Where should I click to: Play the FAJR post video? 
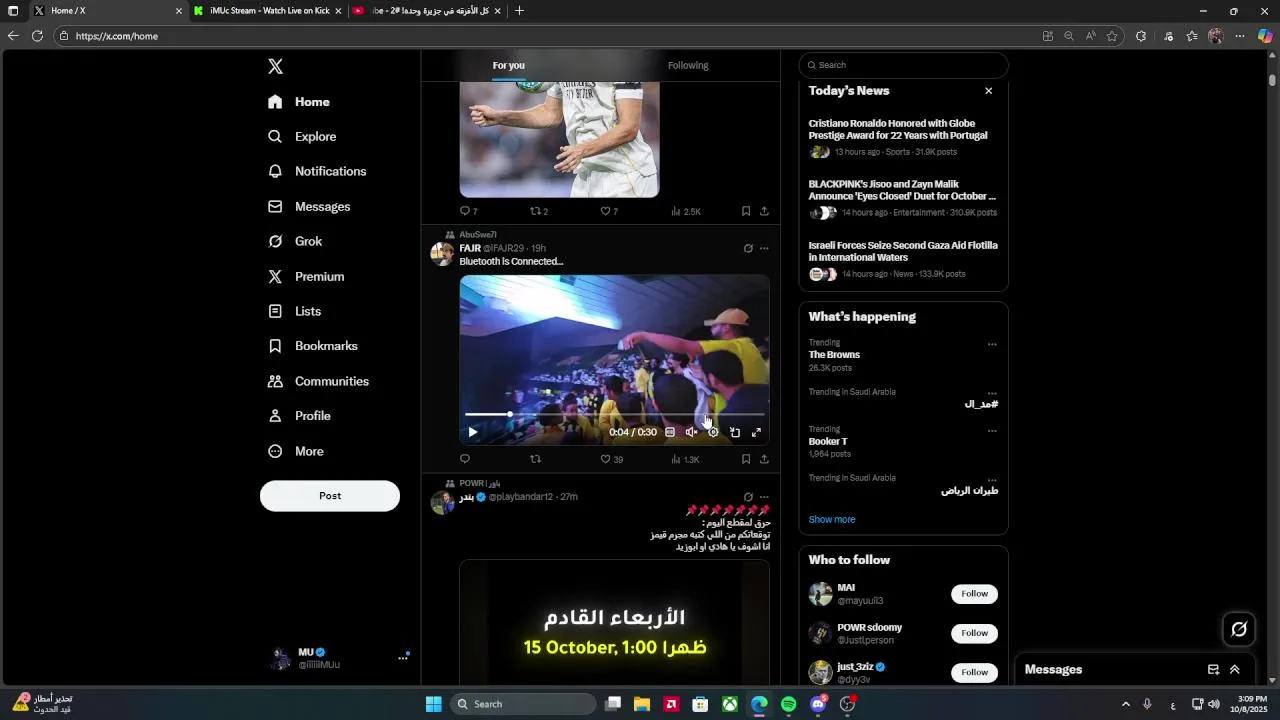click(x=473, y=433)
